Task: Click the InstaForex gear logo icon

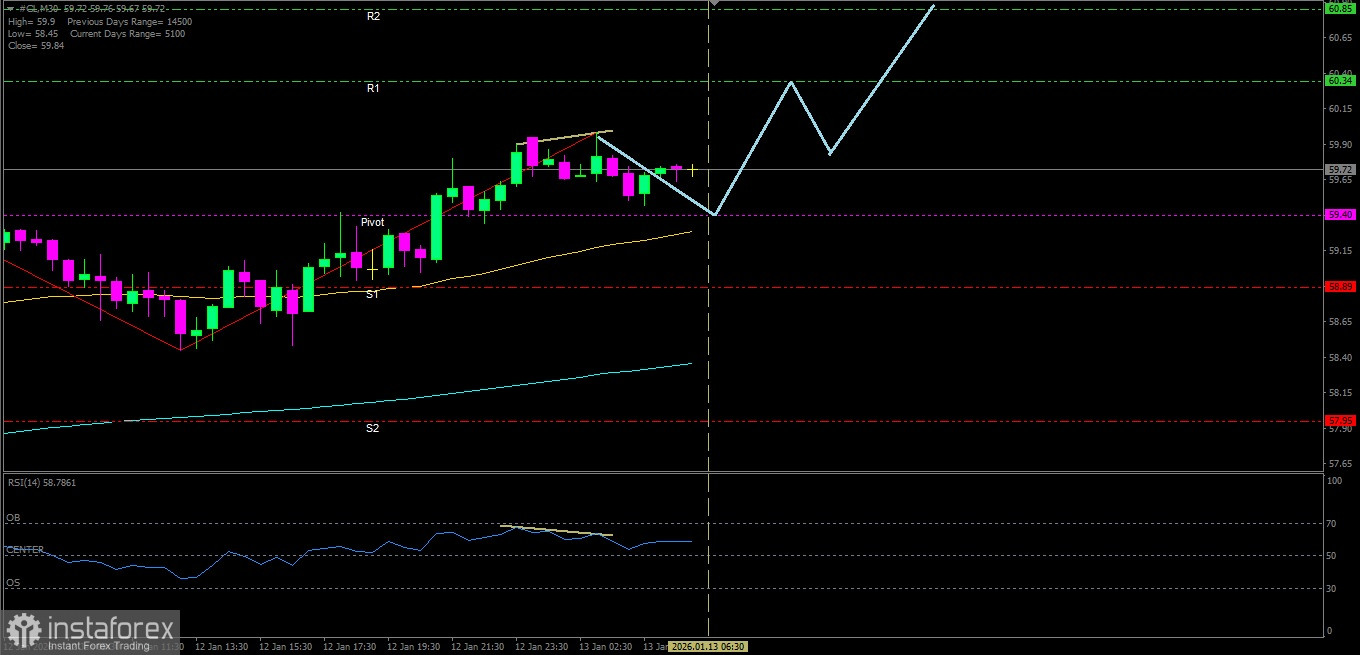Action: click(x=22, y=632)
